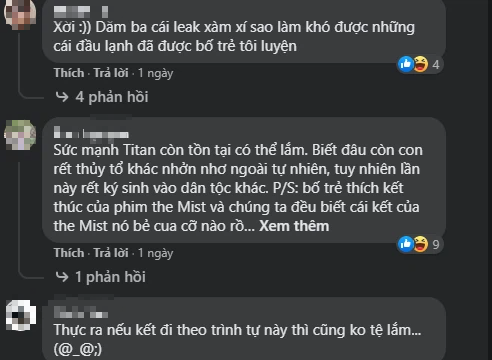Click the blurred username on Titan comment
Image resolution: width=492 pixels, height=360 pixels.
tap(91, 134)
